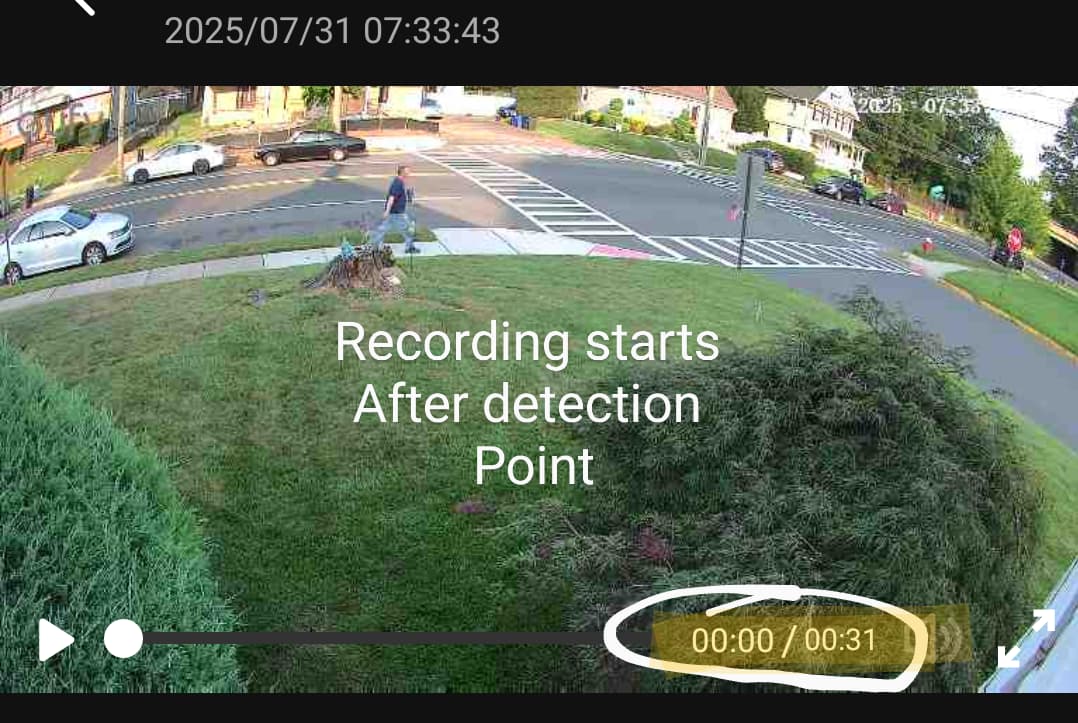Tap the "Recording starts" overlay text
Image resolution: width=1078 pixels, height=723 pixels.
coord(527,342)
